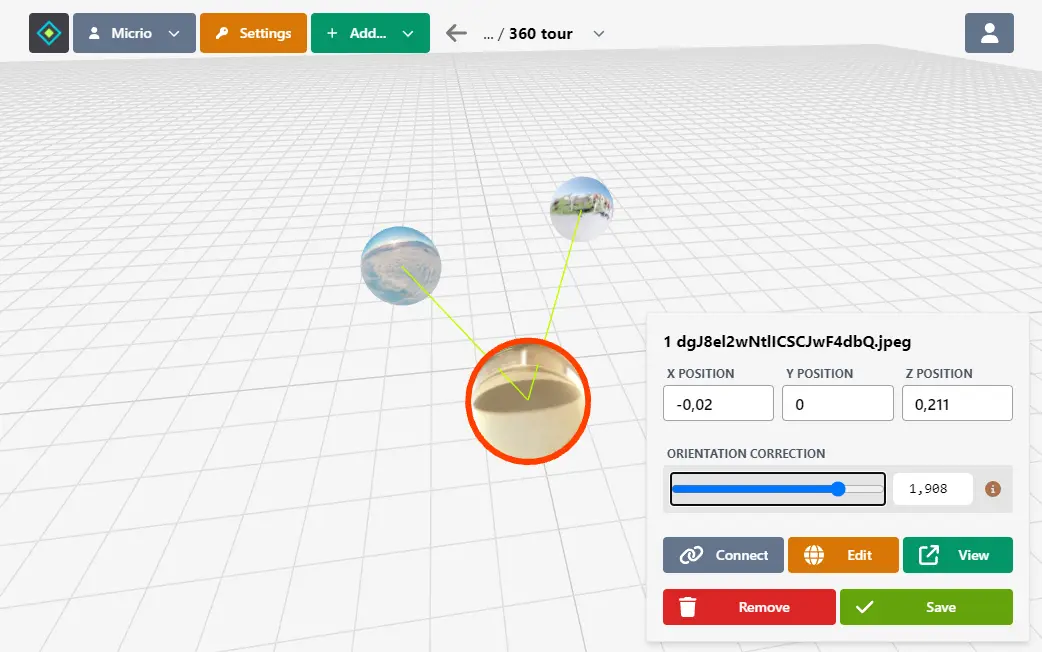Click the Orientation Correction slider

pyautogui.click(x=836, y=489)
